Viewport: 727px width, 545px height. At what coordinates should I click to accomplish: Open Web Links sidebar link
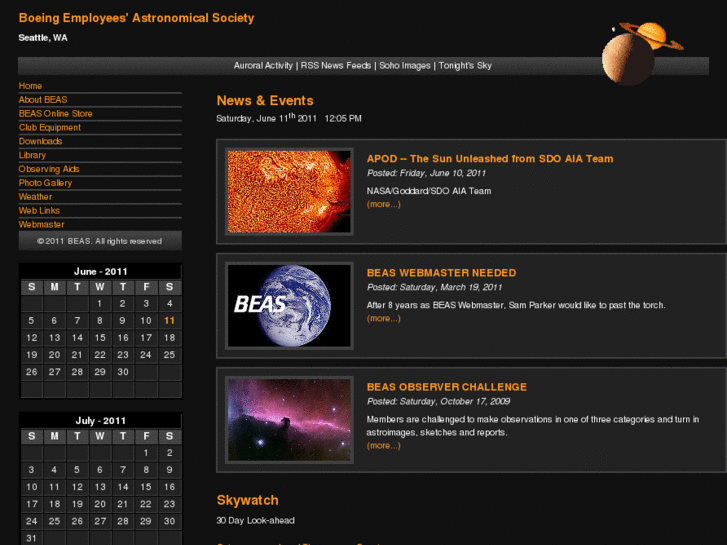click(x=39, y=211)
